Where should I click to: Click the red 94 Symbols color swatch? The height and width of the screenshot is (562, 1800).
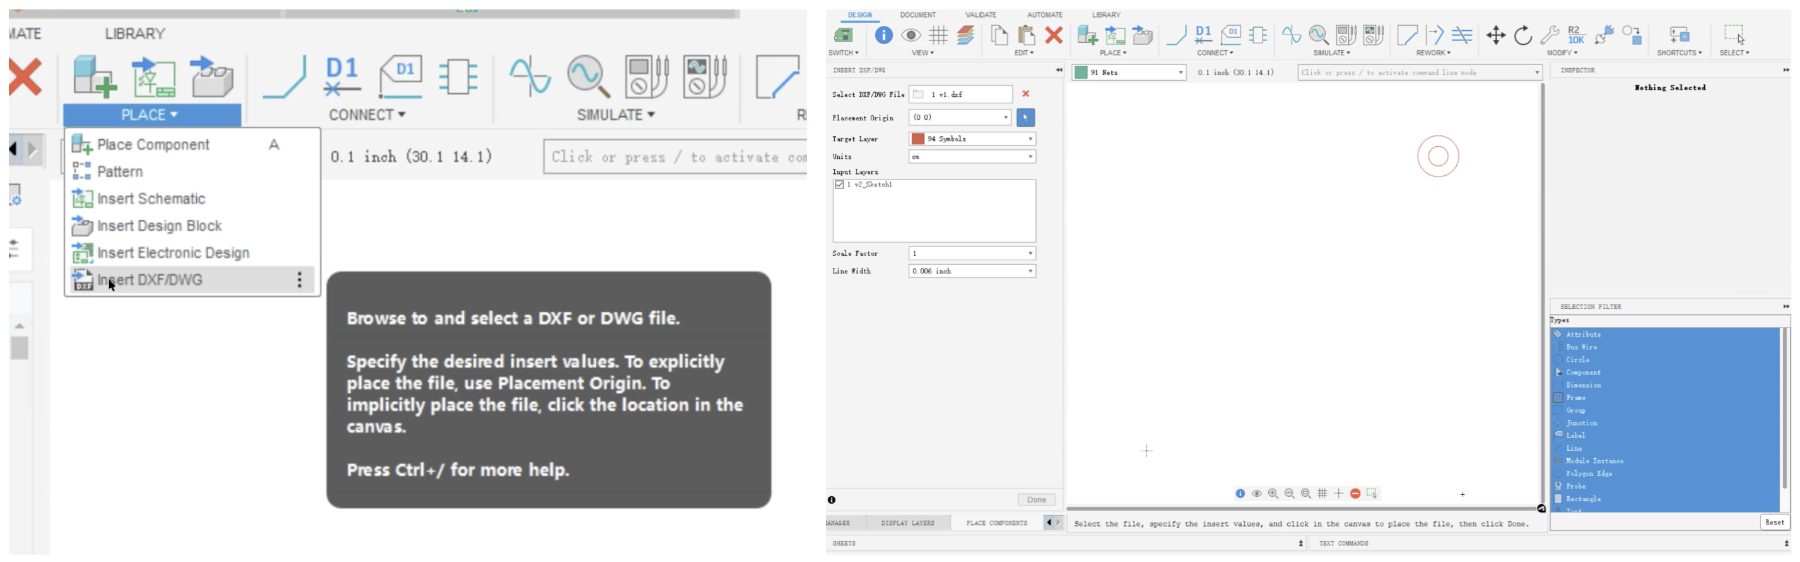click(x=918, y=139)
